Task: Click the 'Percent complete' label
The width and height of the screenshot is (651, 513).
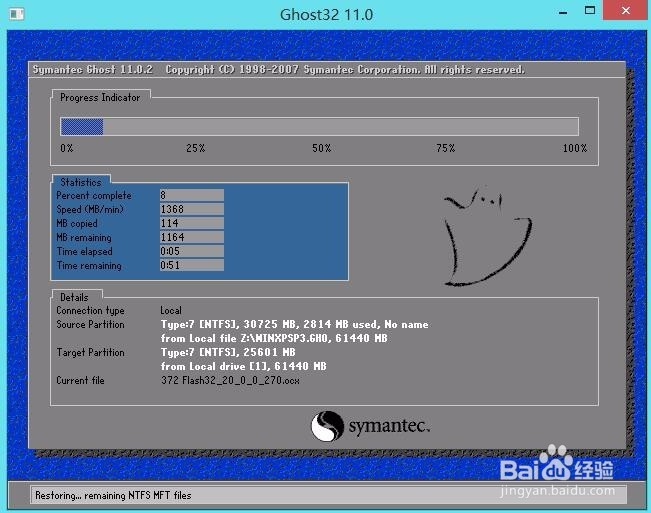Action: coord(94,195)
